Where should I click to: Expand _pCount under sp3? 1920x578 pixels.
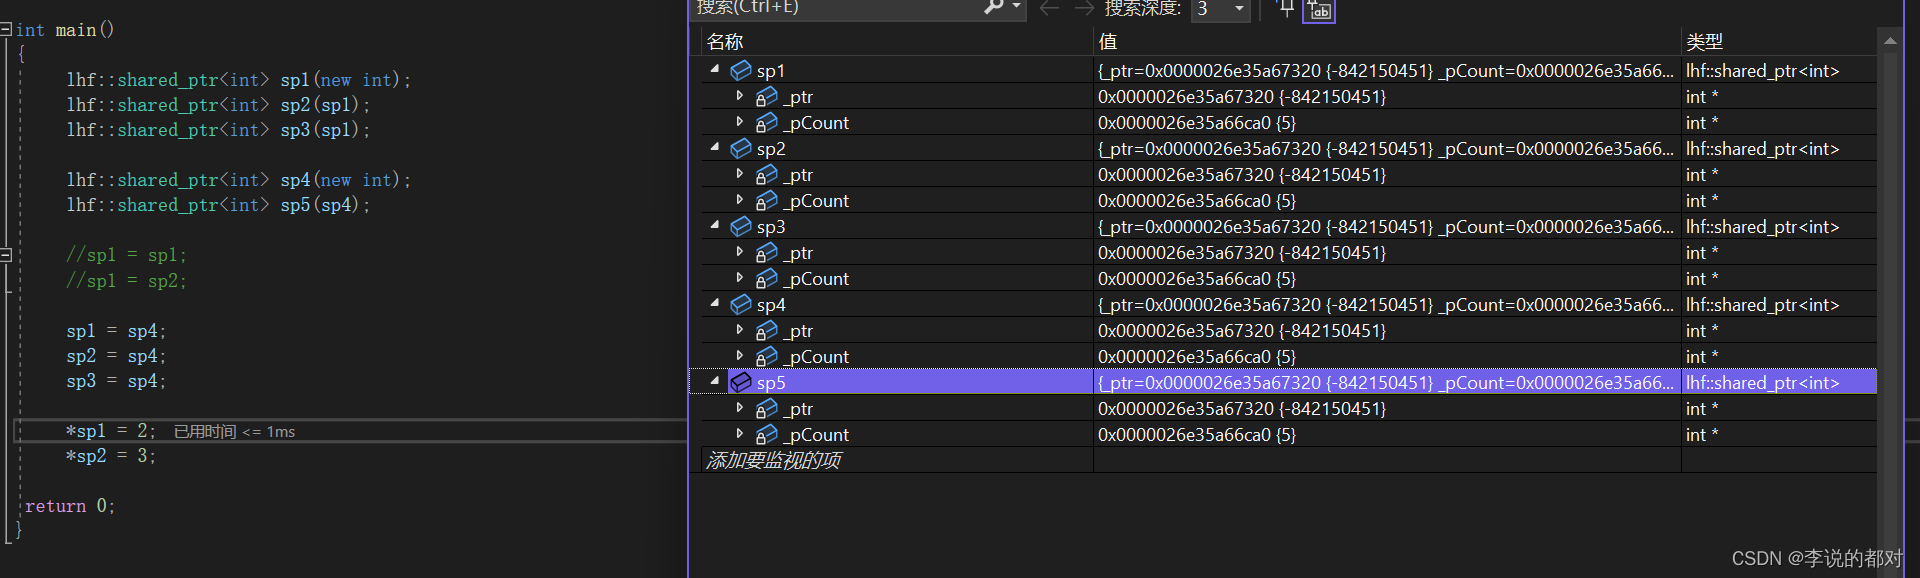(740, 278)
